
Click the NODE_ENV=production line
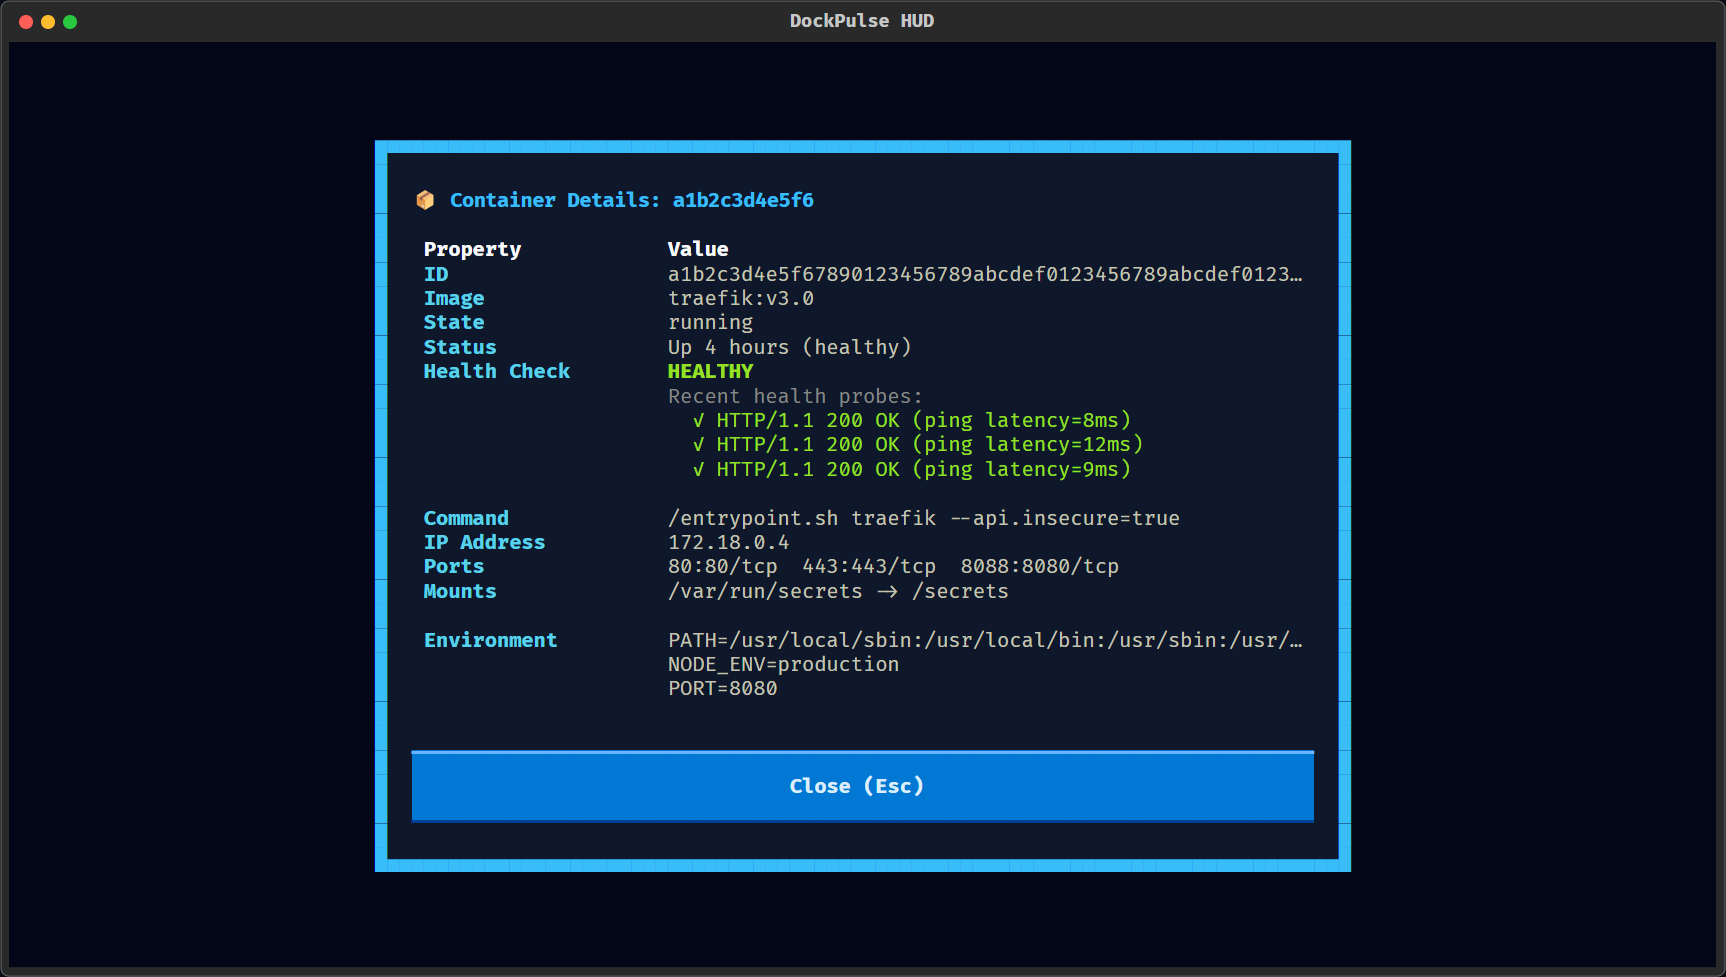pyautogui.click(x=784, y=664)
